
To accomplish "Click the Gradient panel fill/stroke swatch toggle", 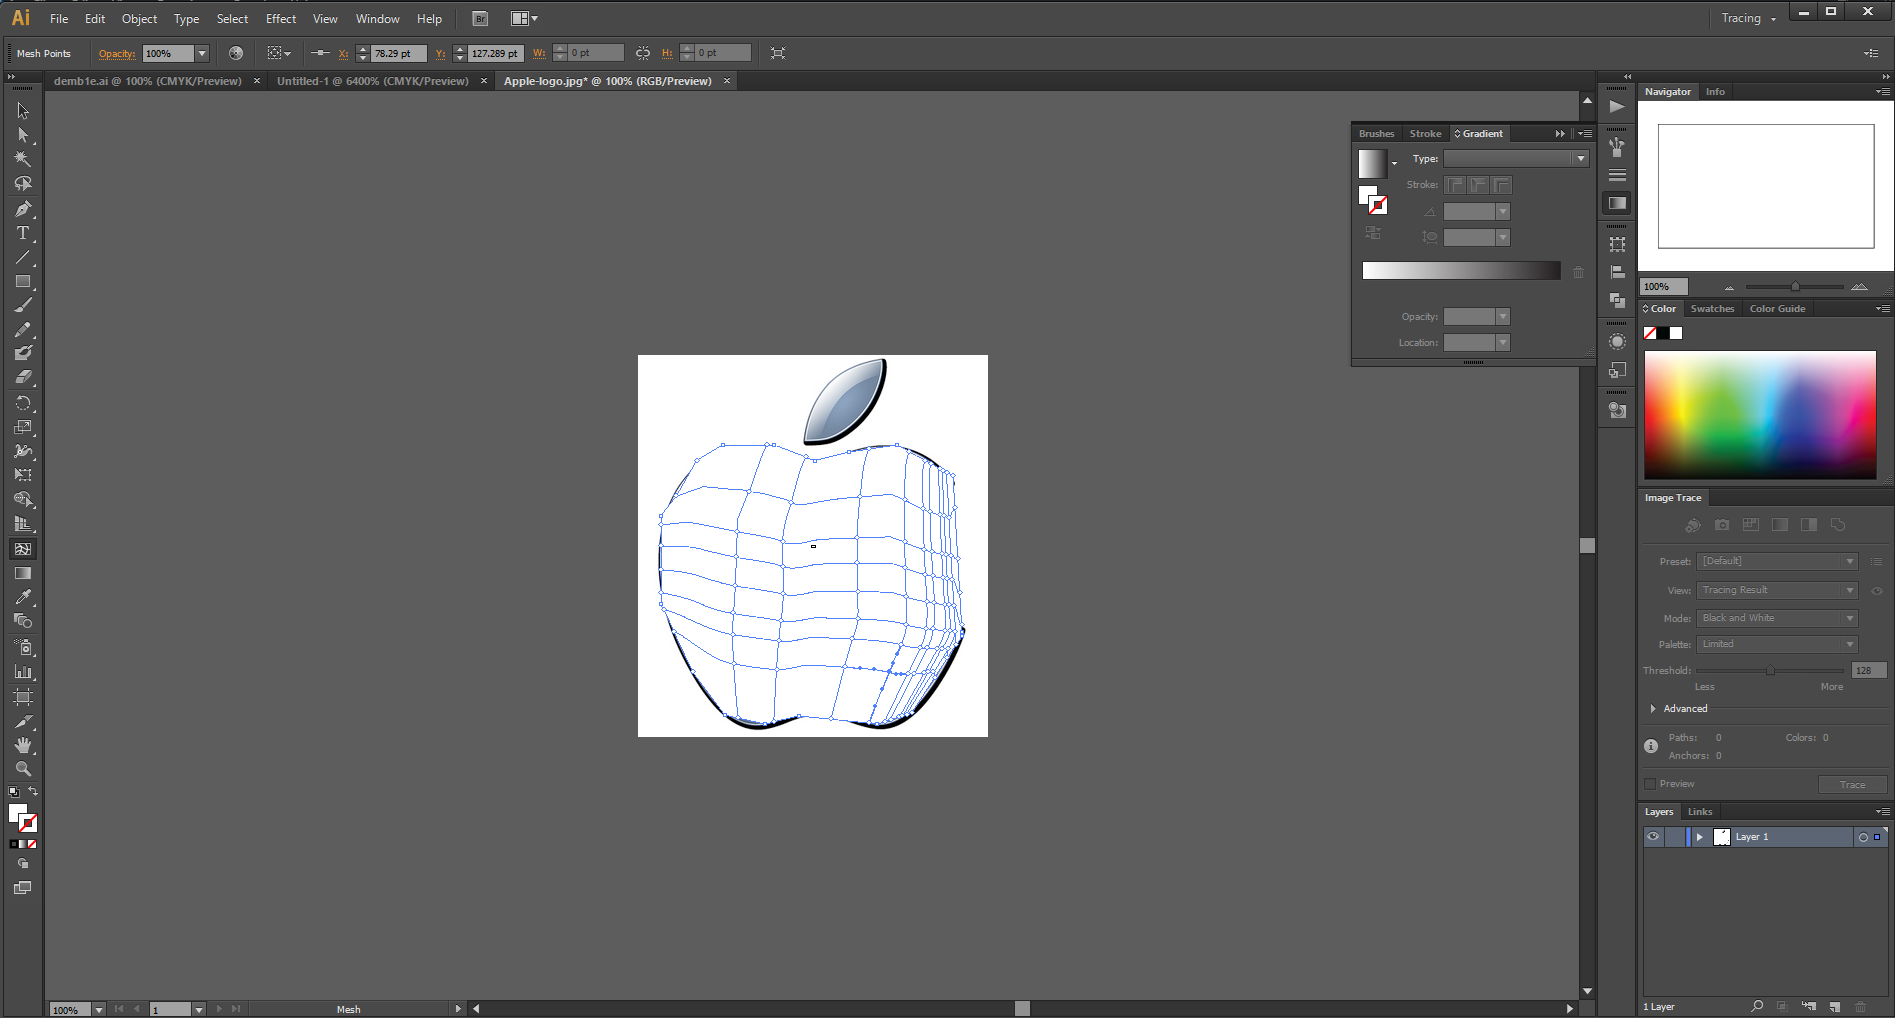I will click(1373, 200).
